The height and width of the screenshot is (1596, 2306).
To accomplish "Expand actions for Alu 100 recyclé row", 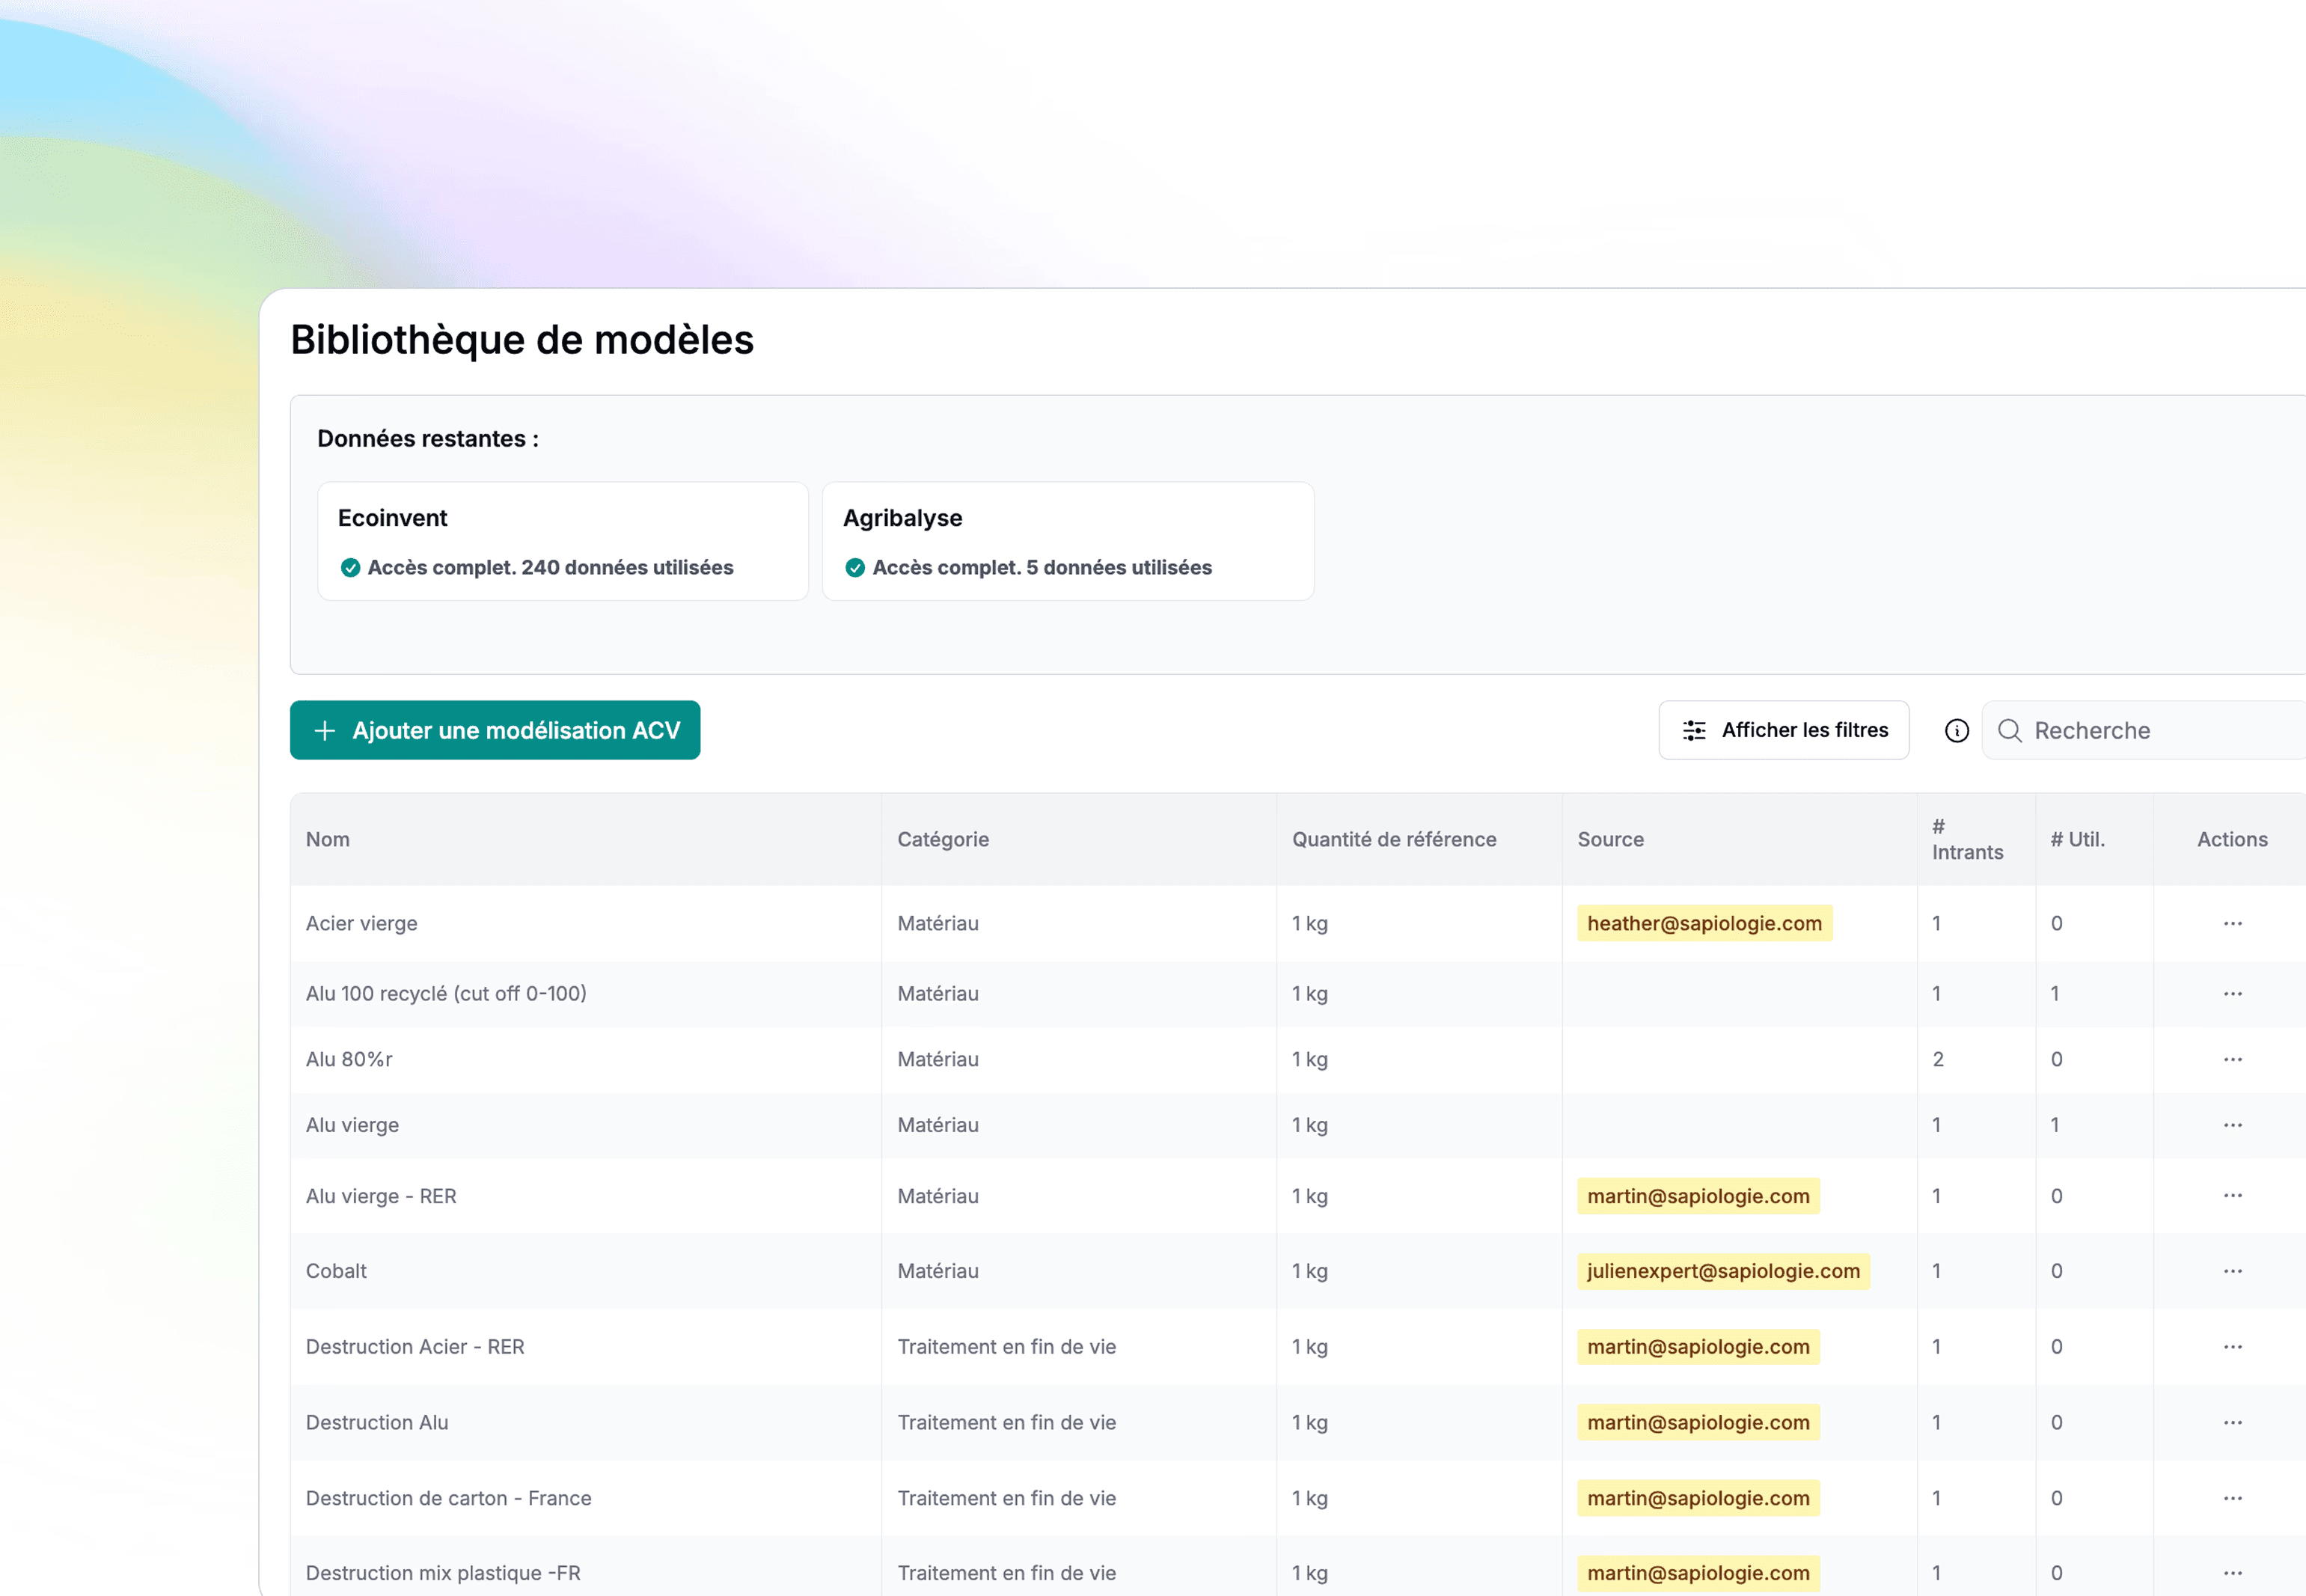I will 2232,994.
